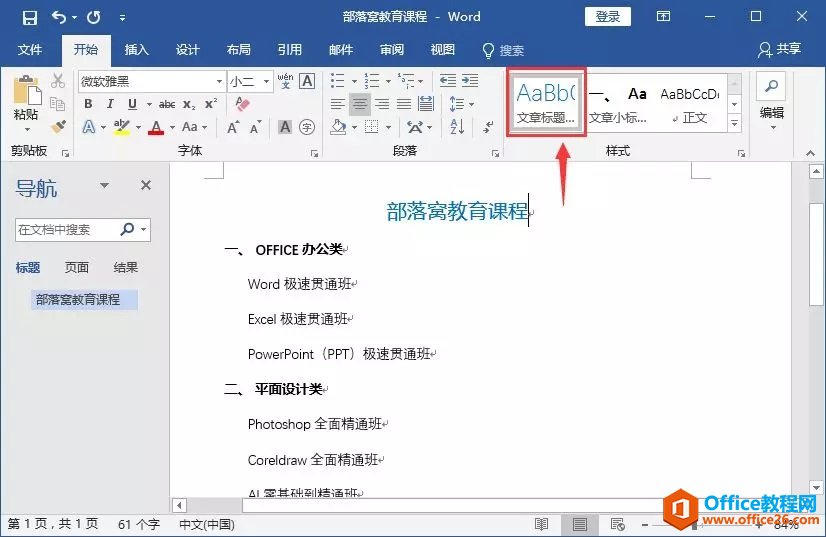
Task: Switch to the 布局 ribbon tab
Action: point(239,50)
